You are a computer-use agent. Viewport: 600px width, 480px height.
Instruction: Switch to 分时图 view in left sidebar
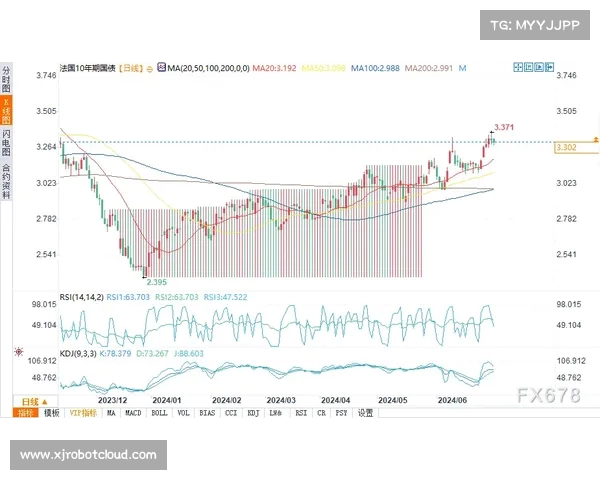[x=6, y=79]
